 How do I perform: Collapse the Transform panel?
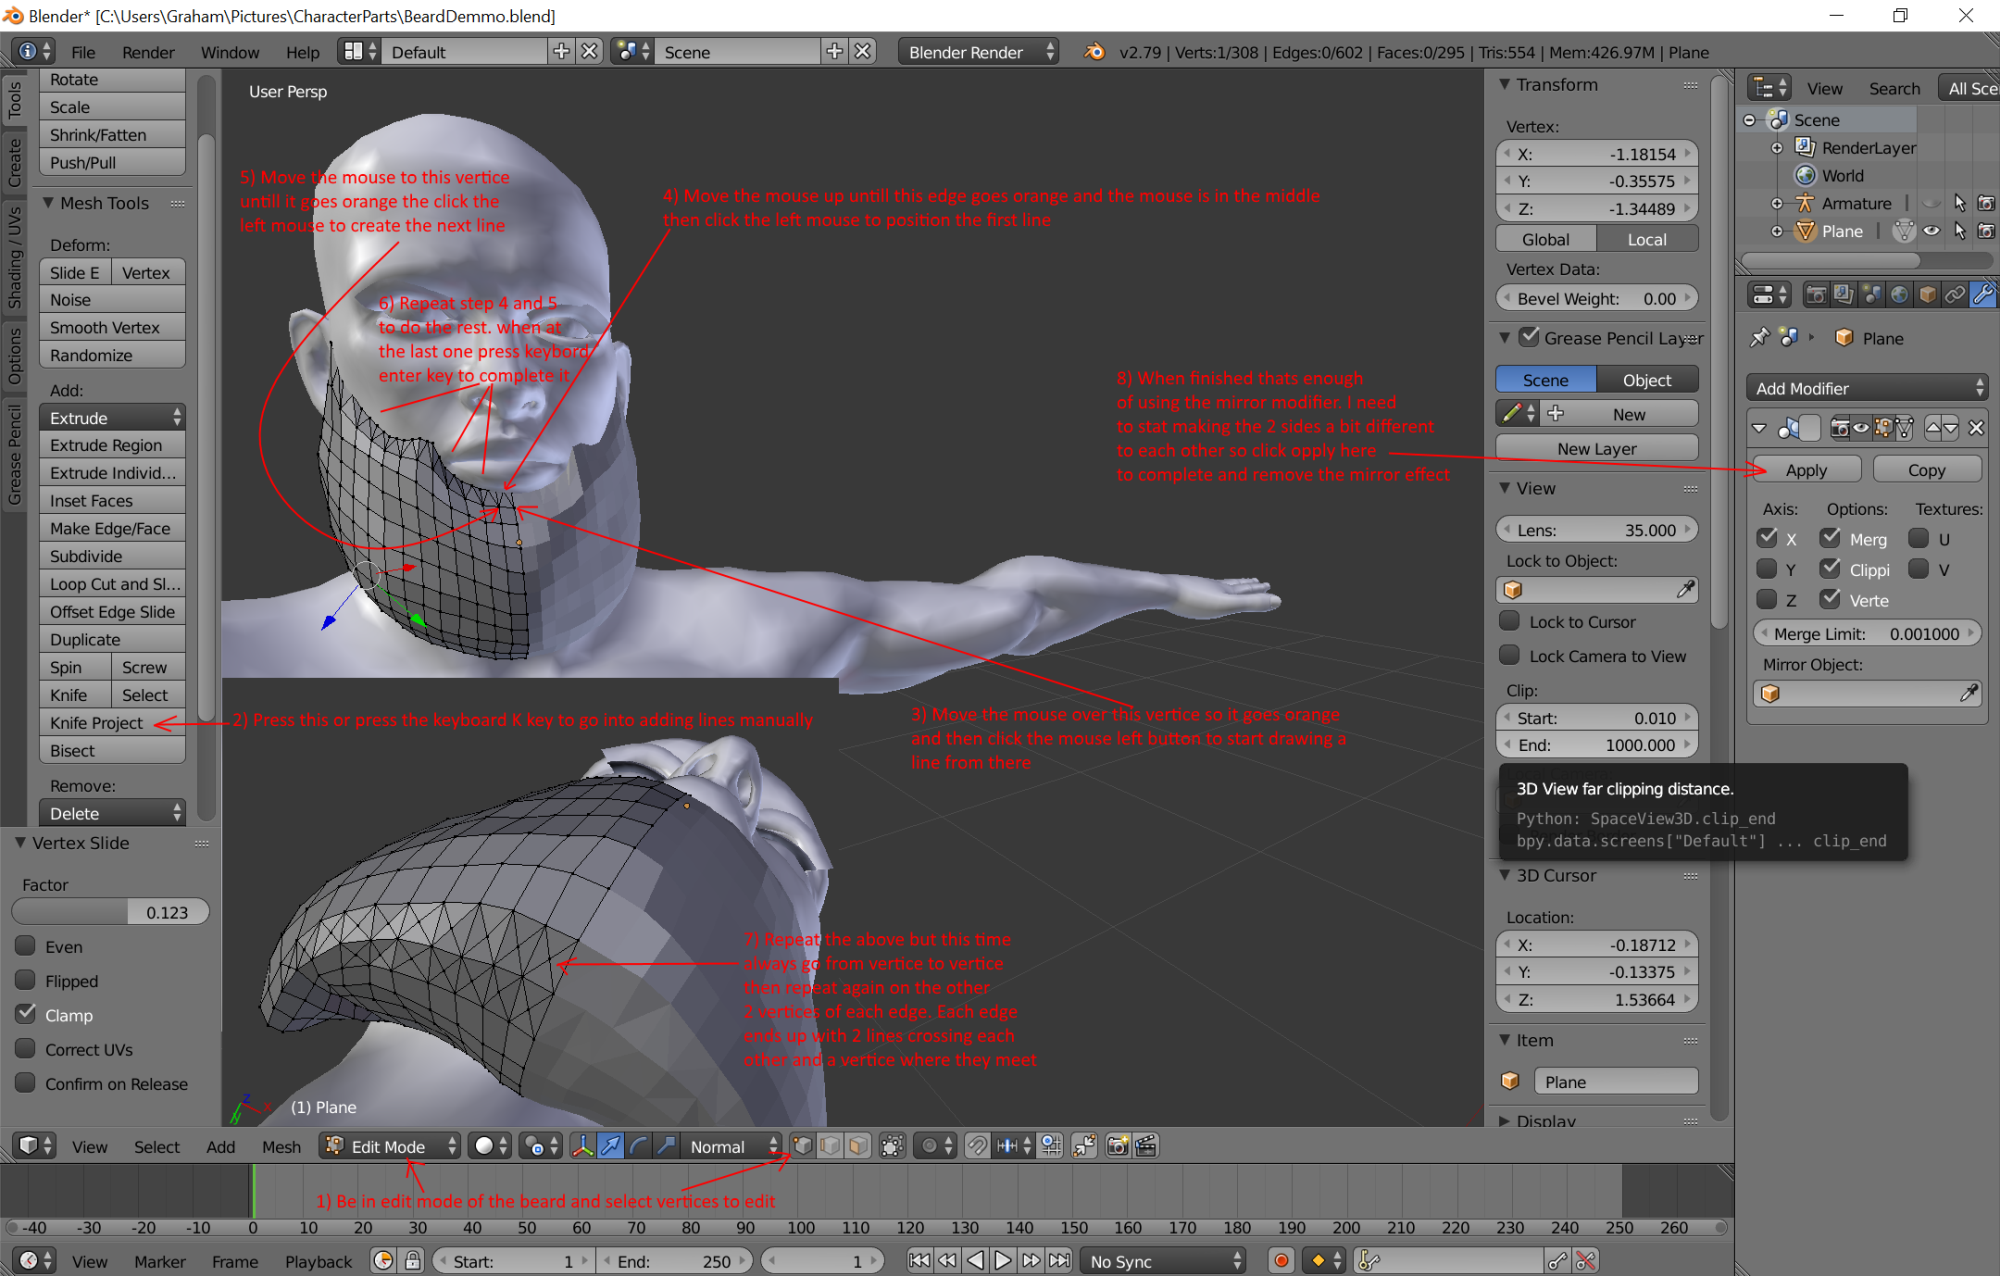(1505, 85)
